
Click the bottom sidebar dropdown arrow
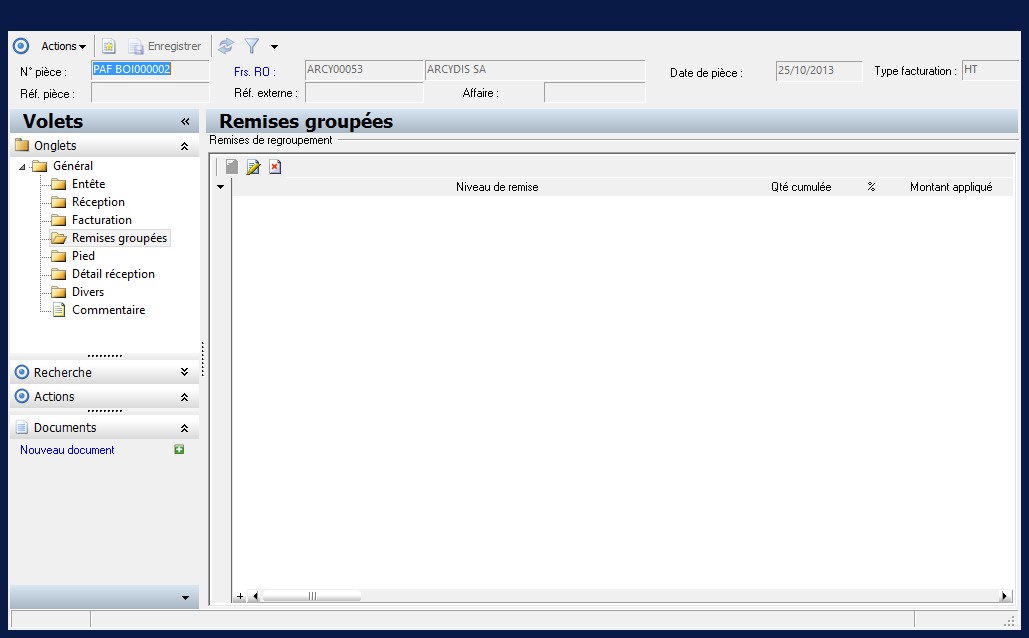click(185, 598)
